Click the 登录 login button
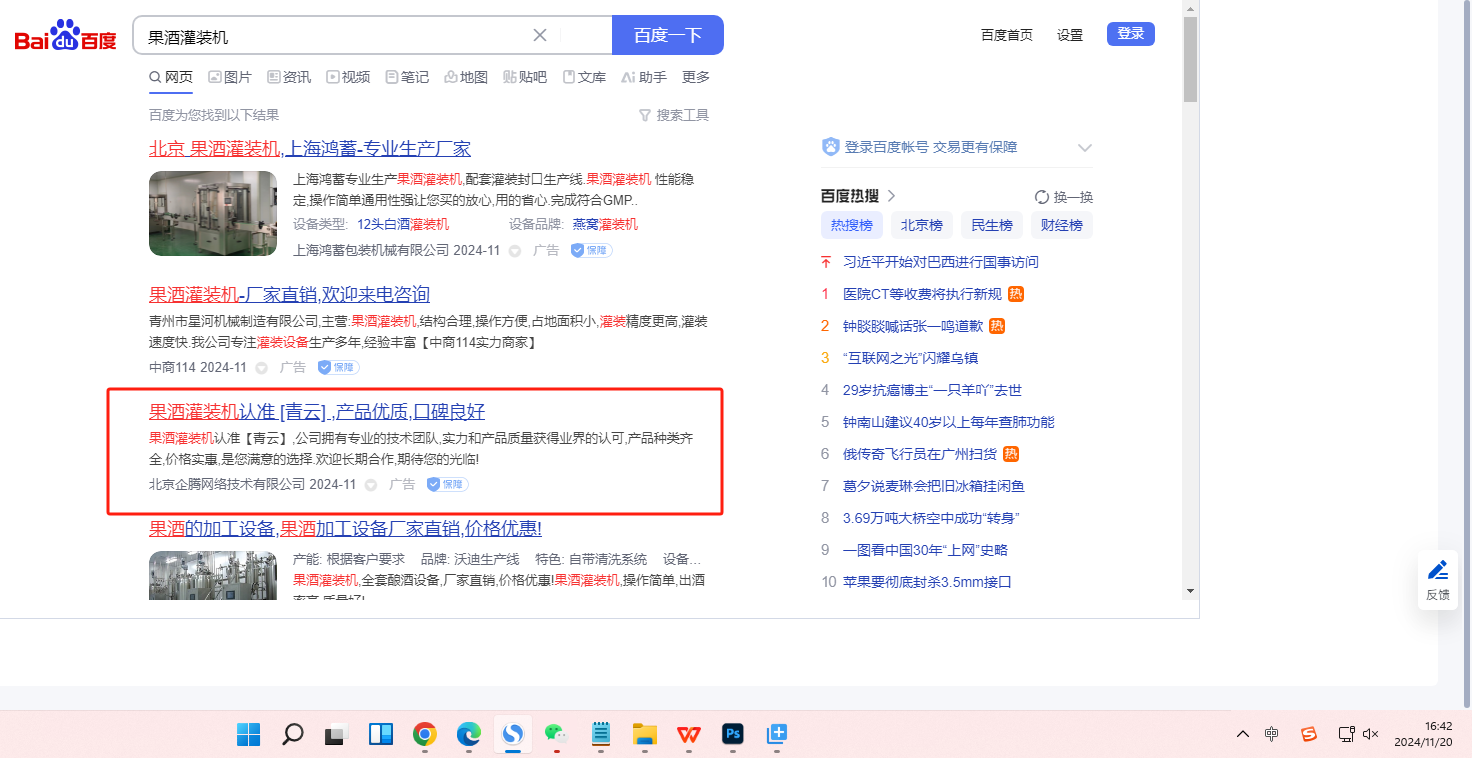 pyautogui.click(x=1130, y=34)
